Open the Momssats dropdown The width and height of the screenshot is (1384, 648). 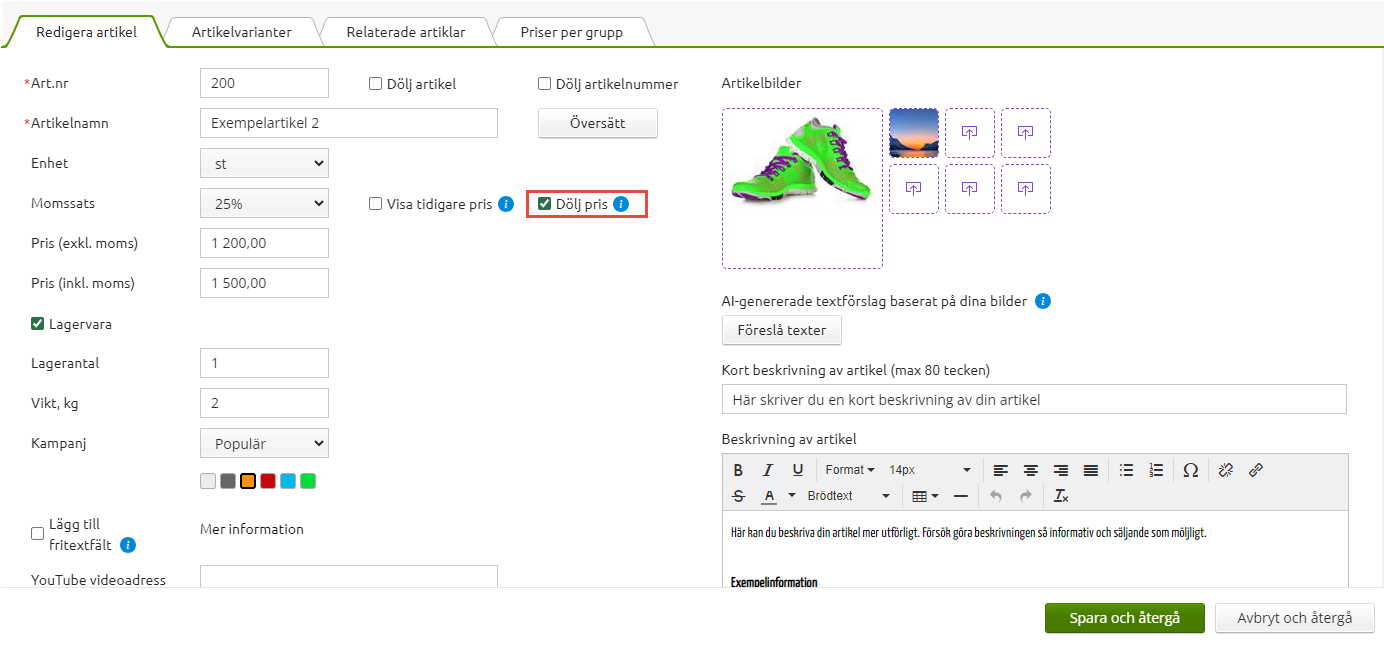(x=264, y=203)
